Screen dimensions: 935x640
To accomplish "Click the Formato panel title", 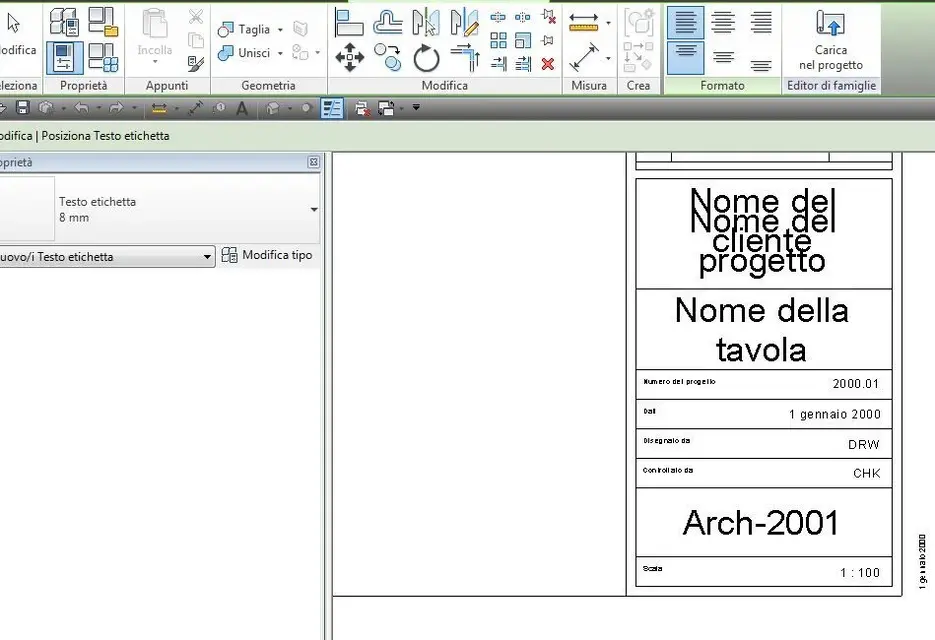I will [x=722, y=86].
